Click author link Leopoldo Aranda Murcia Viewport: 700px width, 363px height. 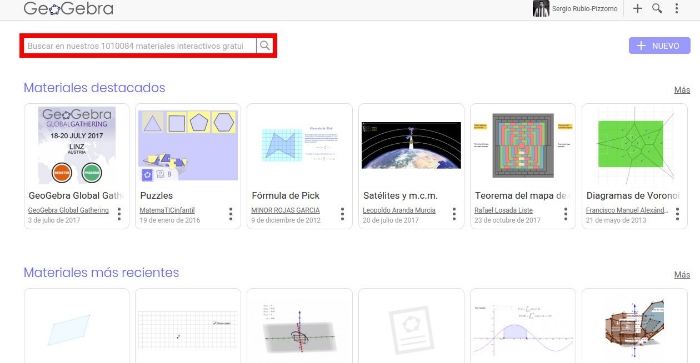(399, 210)
